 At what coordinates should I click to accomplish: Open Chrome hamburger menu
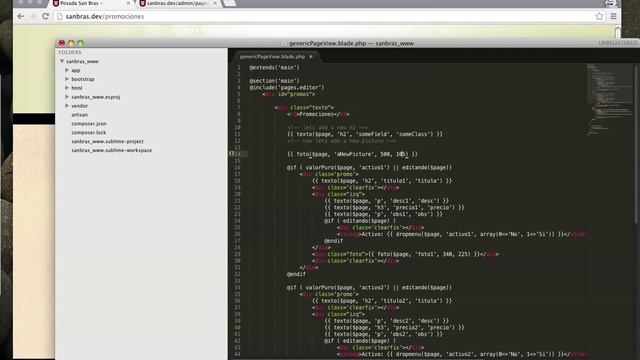pyautogui.click(x=613, y=16)
